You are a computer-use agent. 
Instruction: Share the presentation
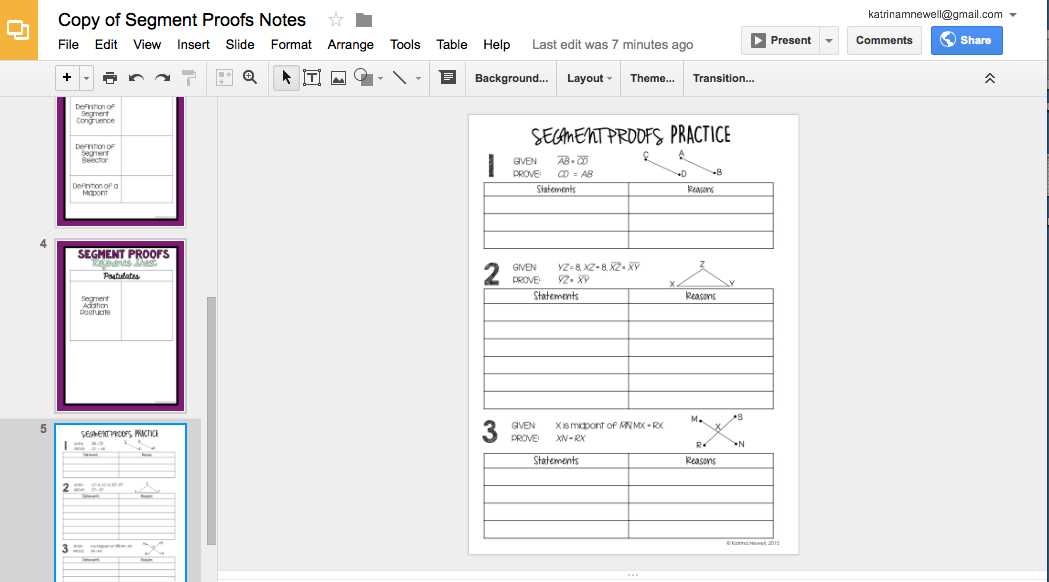966,40
